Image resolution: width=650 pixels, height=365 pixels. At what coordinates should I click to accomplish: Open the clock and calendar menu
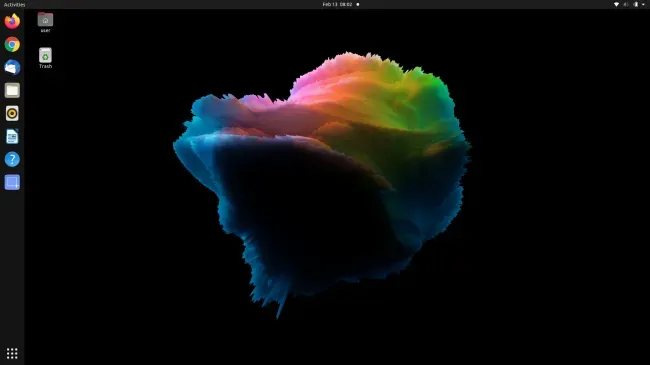[x=337, y=4]
